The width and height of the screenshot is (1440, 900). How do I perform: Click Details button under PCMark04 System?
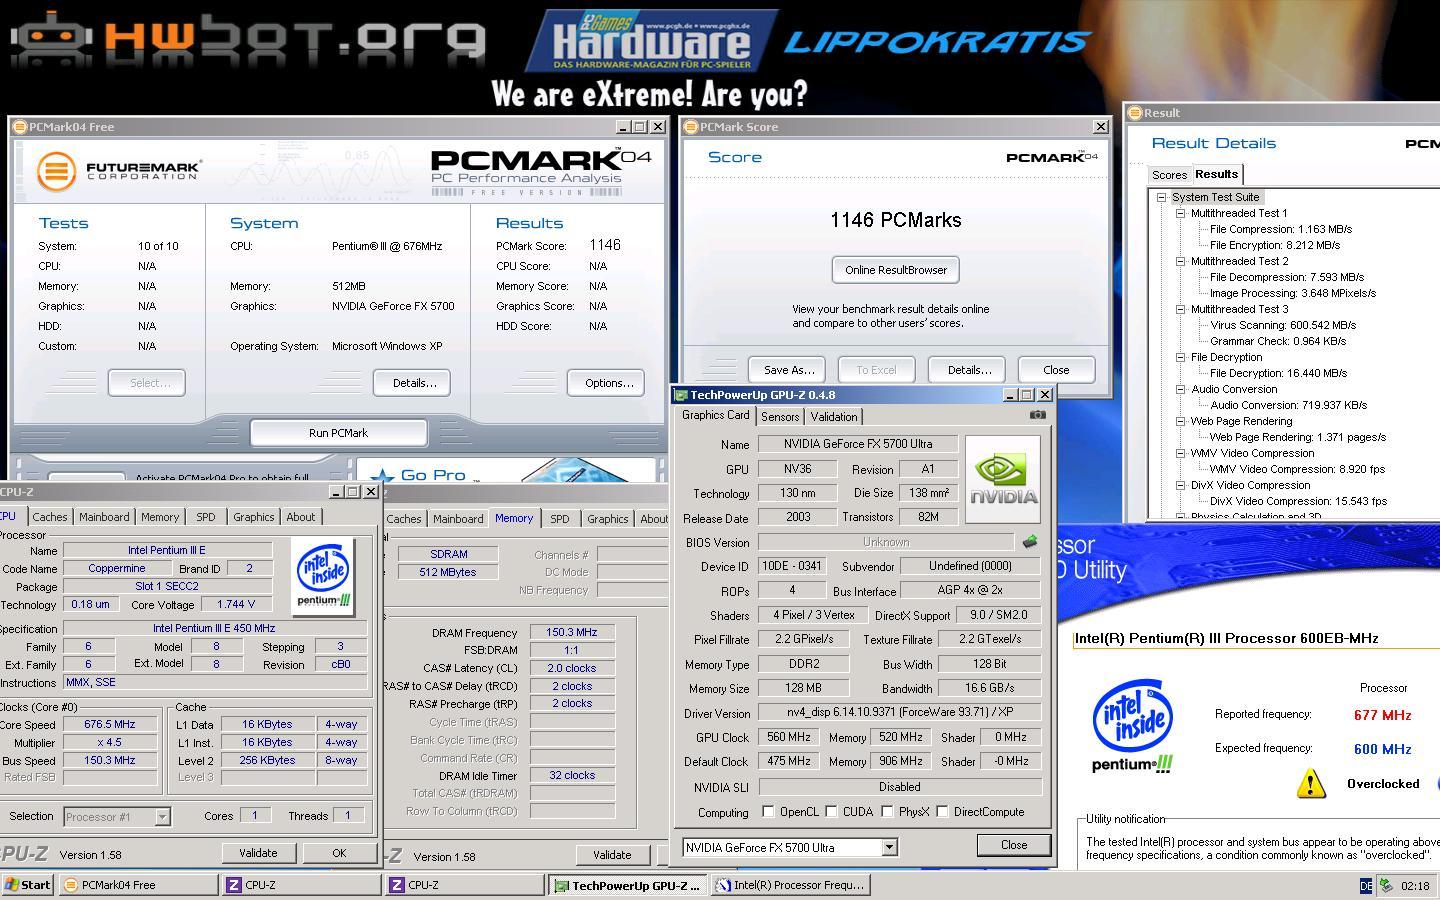tap(414, 383)
